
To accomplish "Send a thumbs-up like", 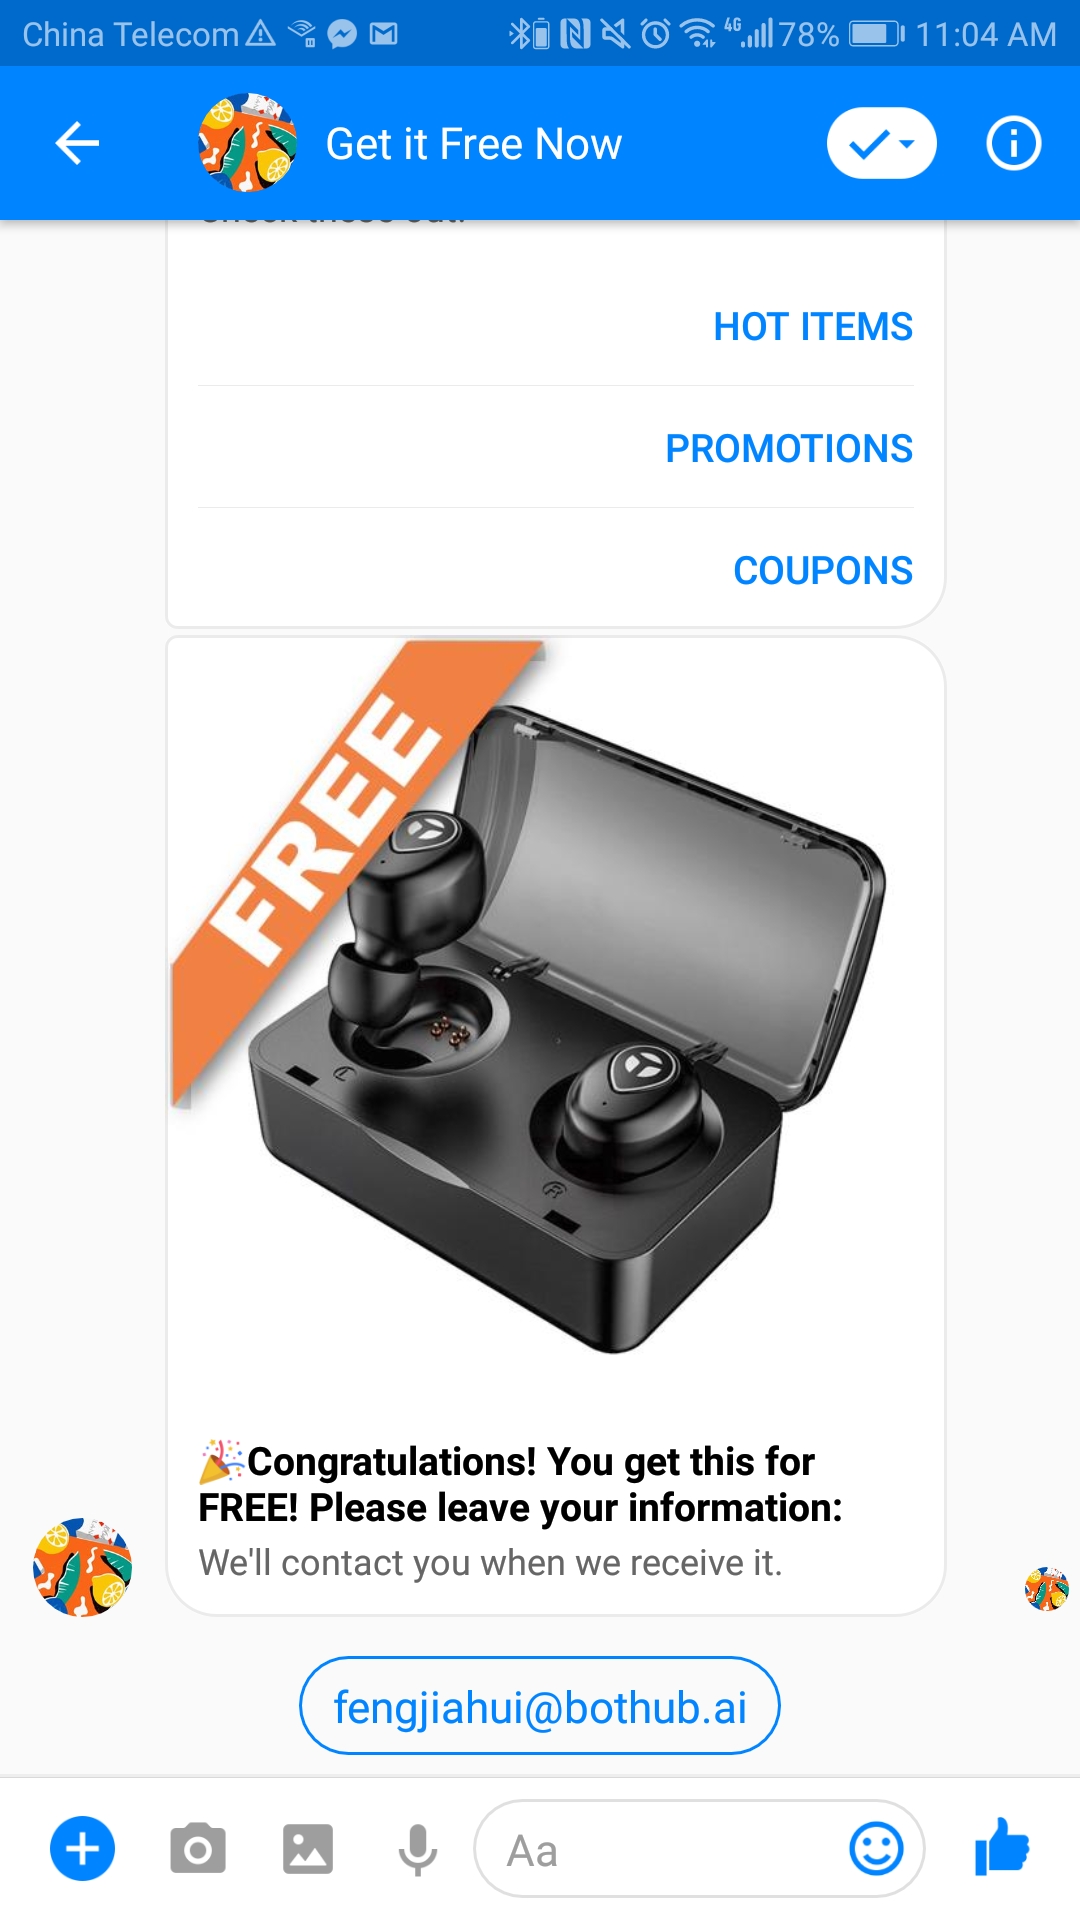I will [1002, 1846].
